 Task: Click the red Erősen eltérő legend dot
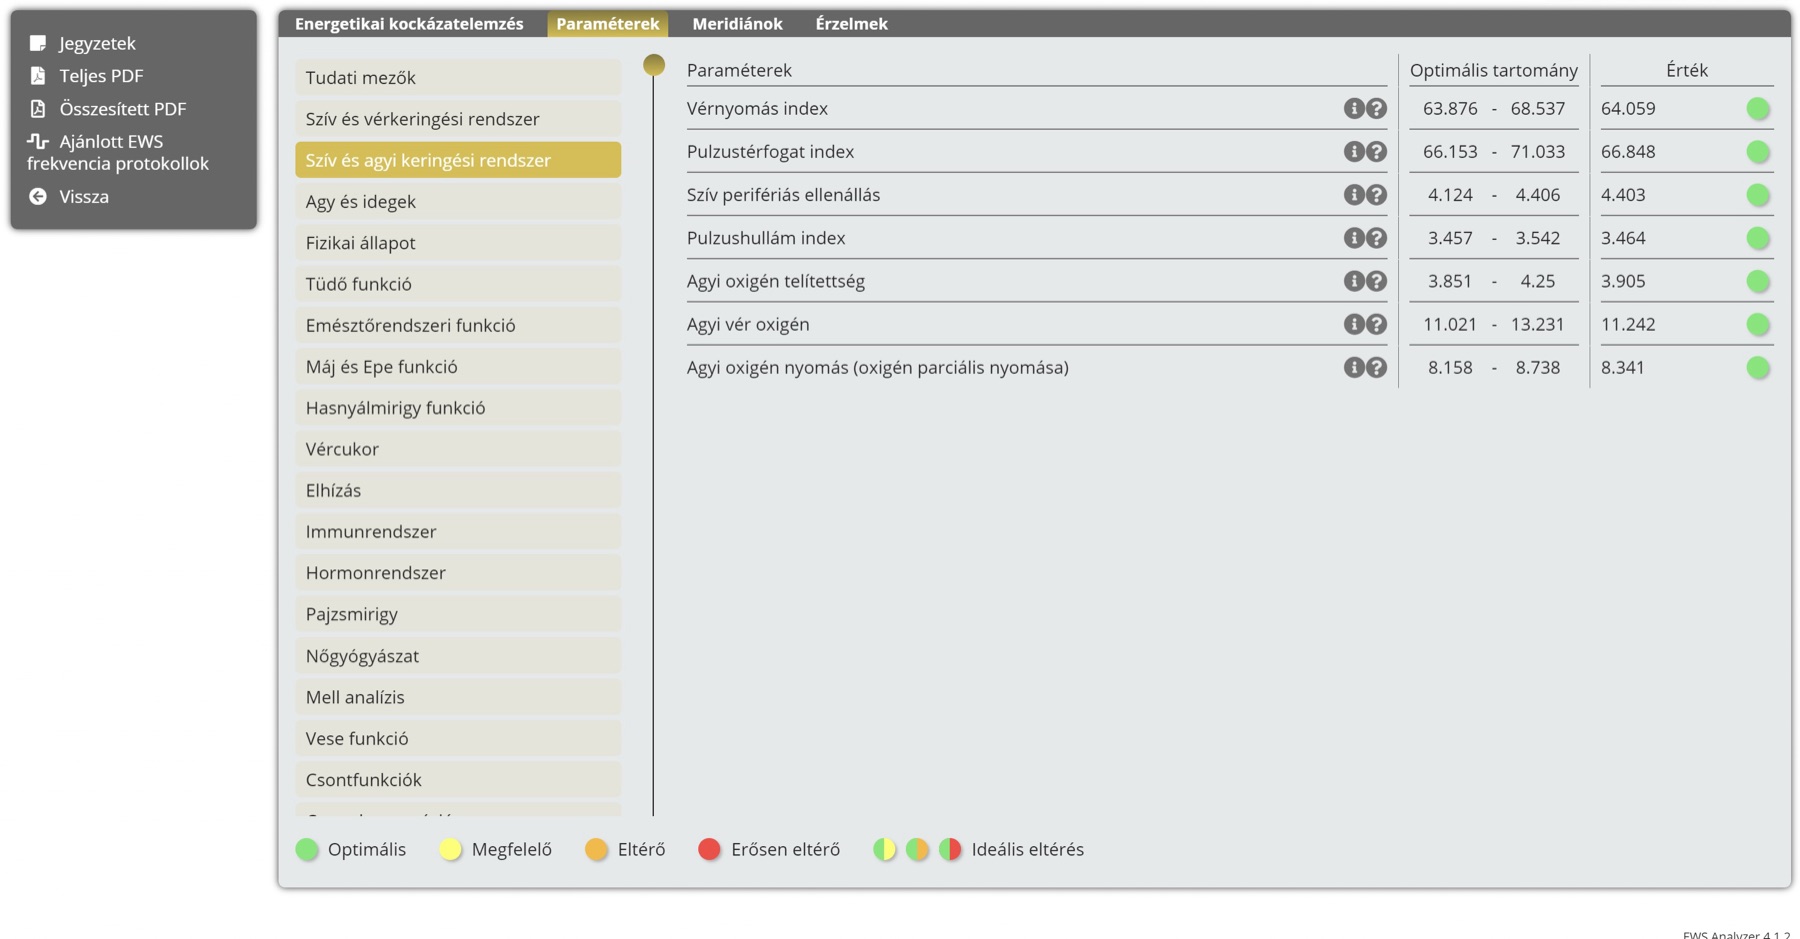(709, 849)
